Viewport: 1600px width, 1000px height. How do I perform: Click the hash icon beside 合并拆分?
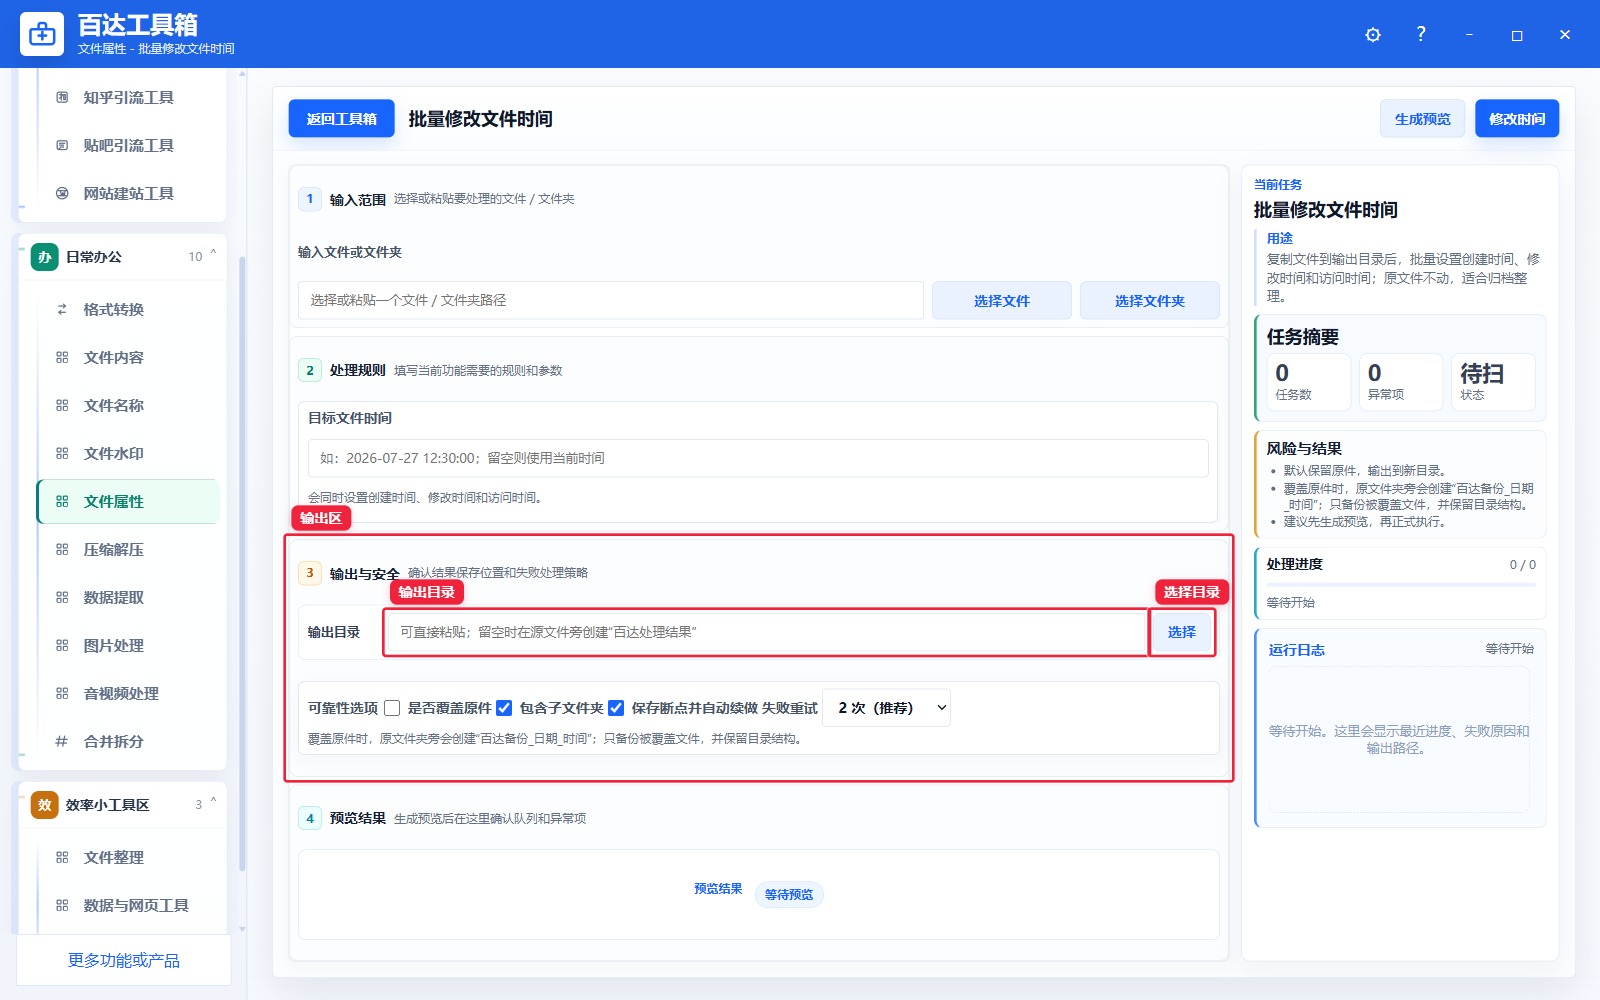coord(62,741)
